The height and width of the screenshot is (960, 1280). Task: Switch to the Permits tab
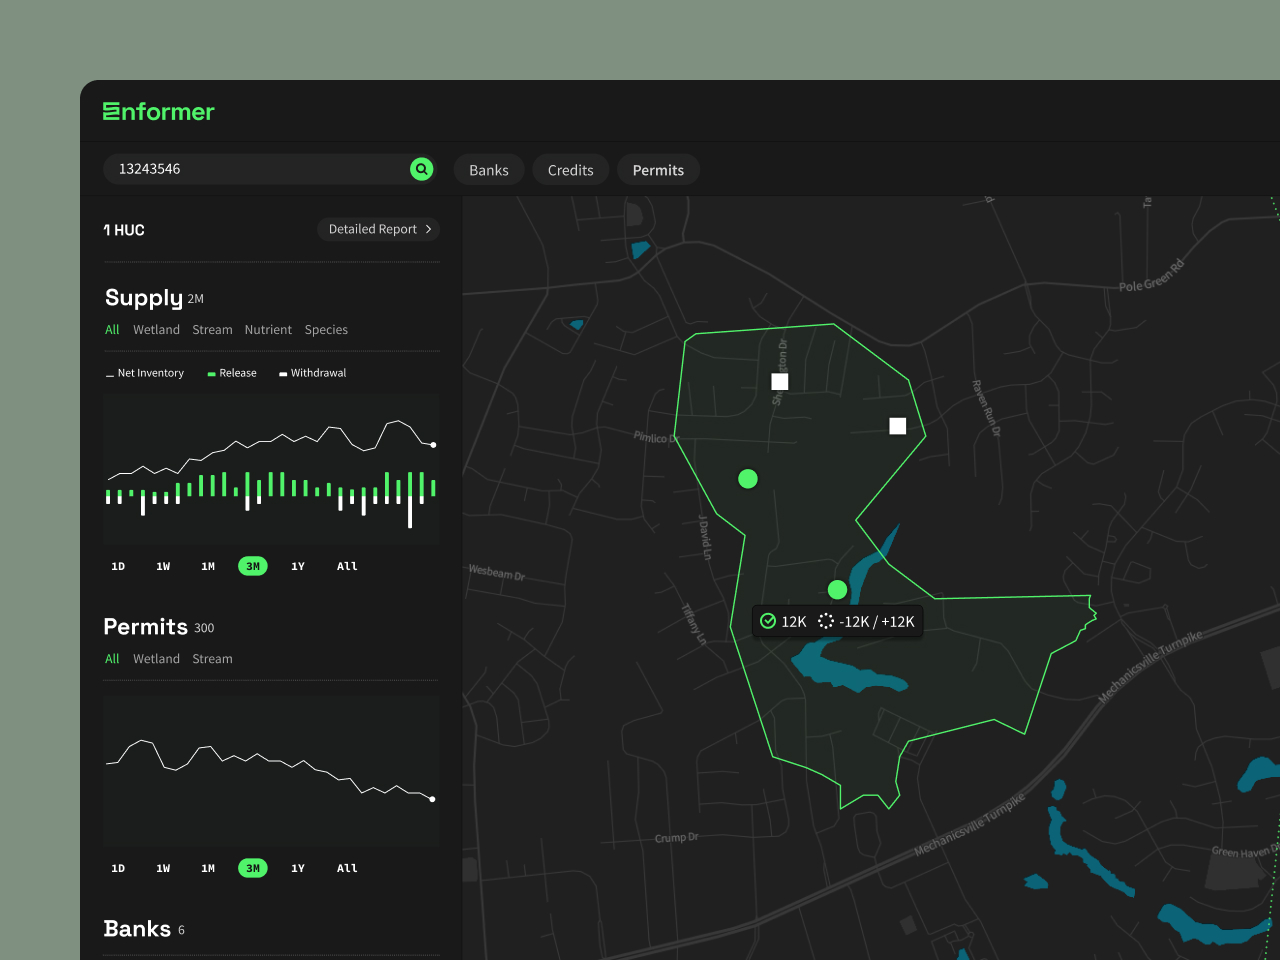(658, 170)
